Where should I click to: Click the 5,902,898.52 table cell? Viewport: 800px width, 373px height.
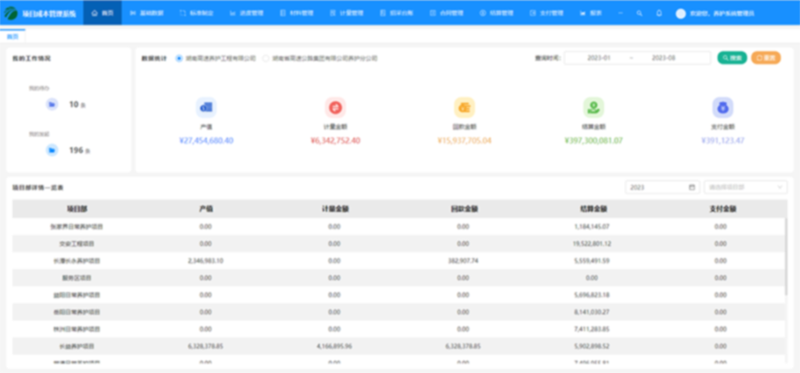pos(592,346)
